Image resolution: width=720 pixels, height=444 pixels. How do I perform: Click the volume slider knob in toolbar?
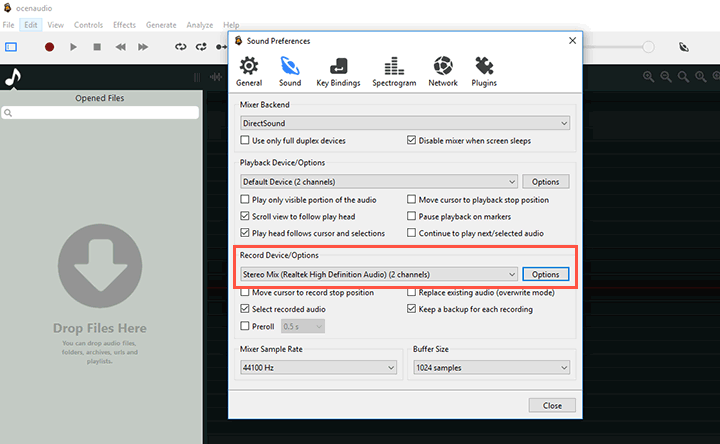tap(648, 47)
